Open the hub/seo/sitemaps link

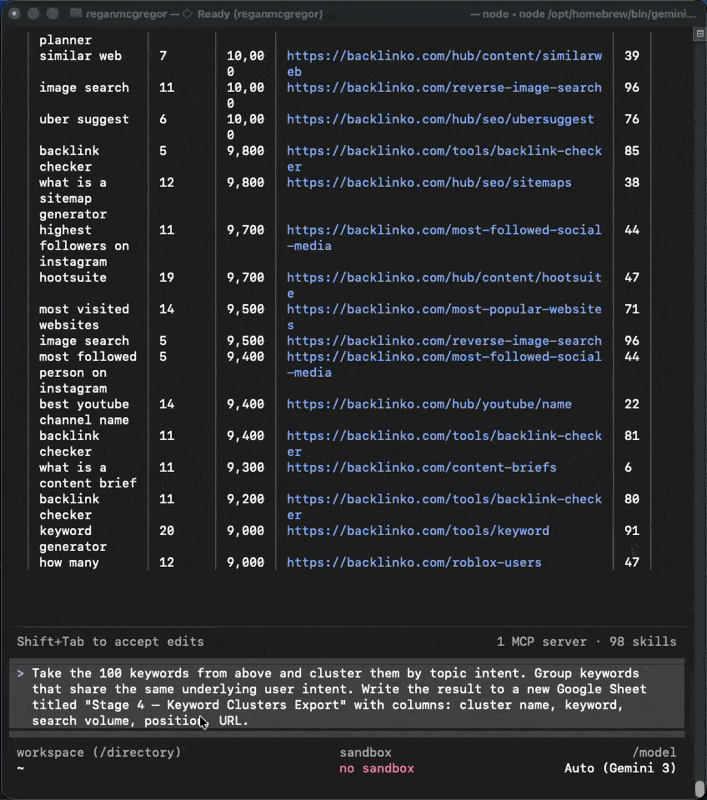(x=428, y=182)
